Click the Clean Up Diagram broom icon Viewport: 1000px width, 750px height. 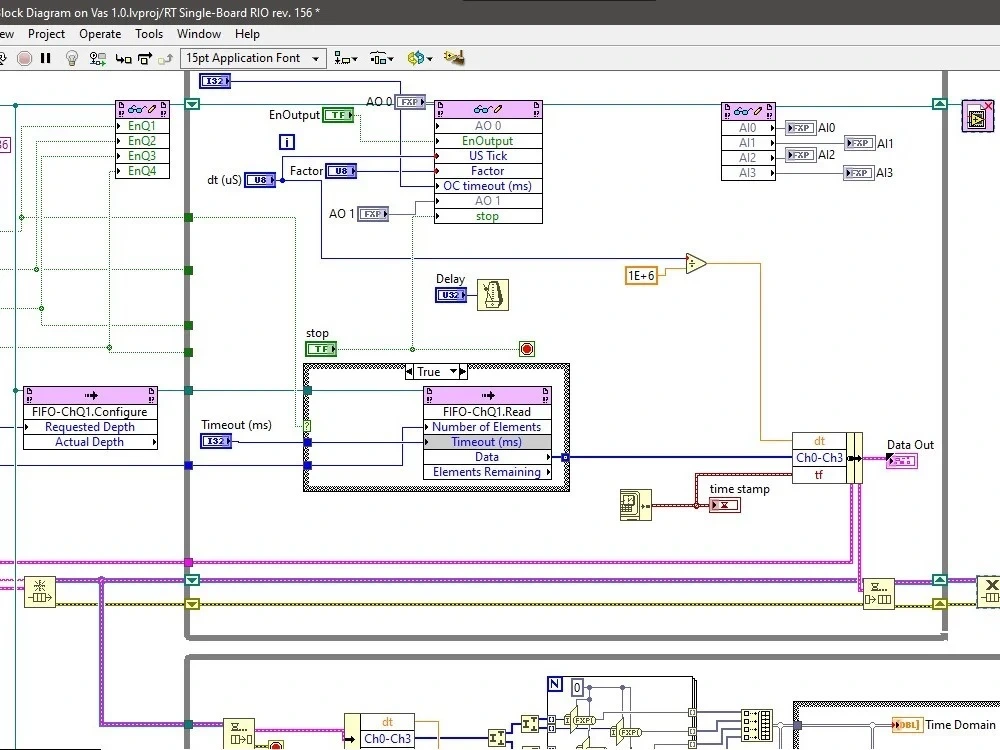[x=453, y=57]
